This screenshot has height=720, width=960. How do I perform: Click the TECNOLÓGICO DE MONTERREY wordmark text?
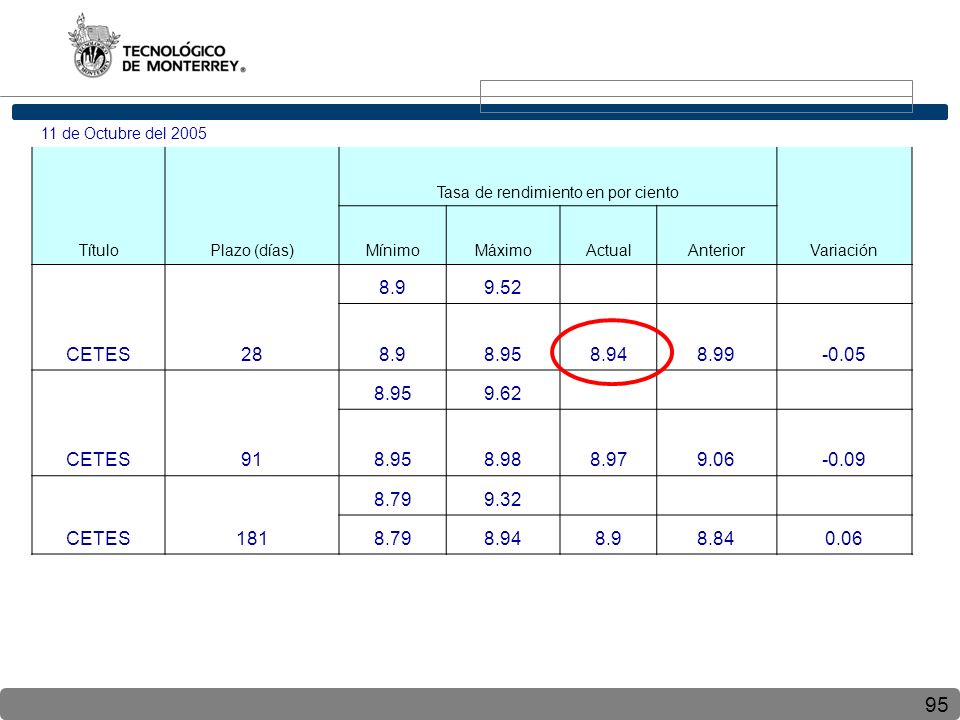tap(183, 59)
